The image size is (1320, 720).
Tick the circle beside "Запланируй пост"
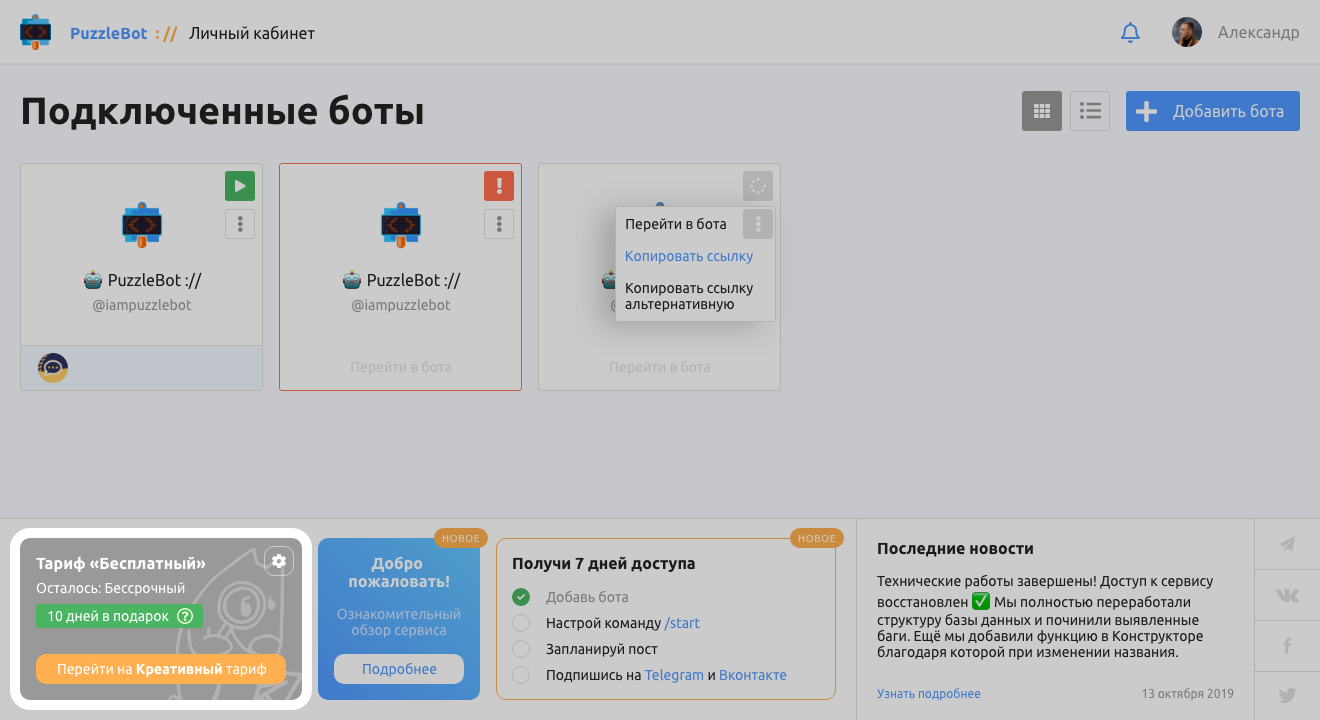click(520, 649)
